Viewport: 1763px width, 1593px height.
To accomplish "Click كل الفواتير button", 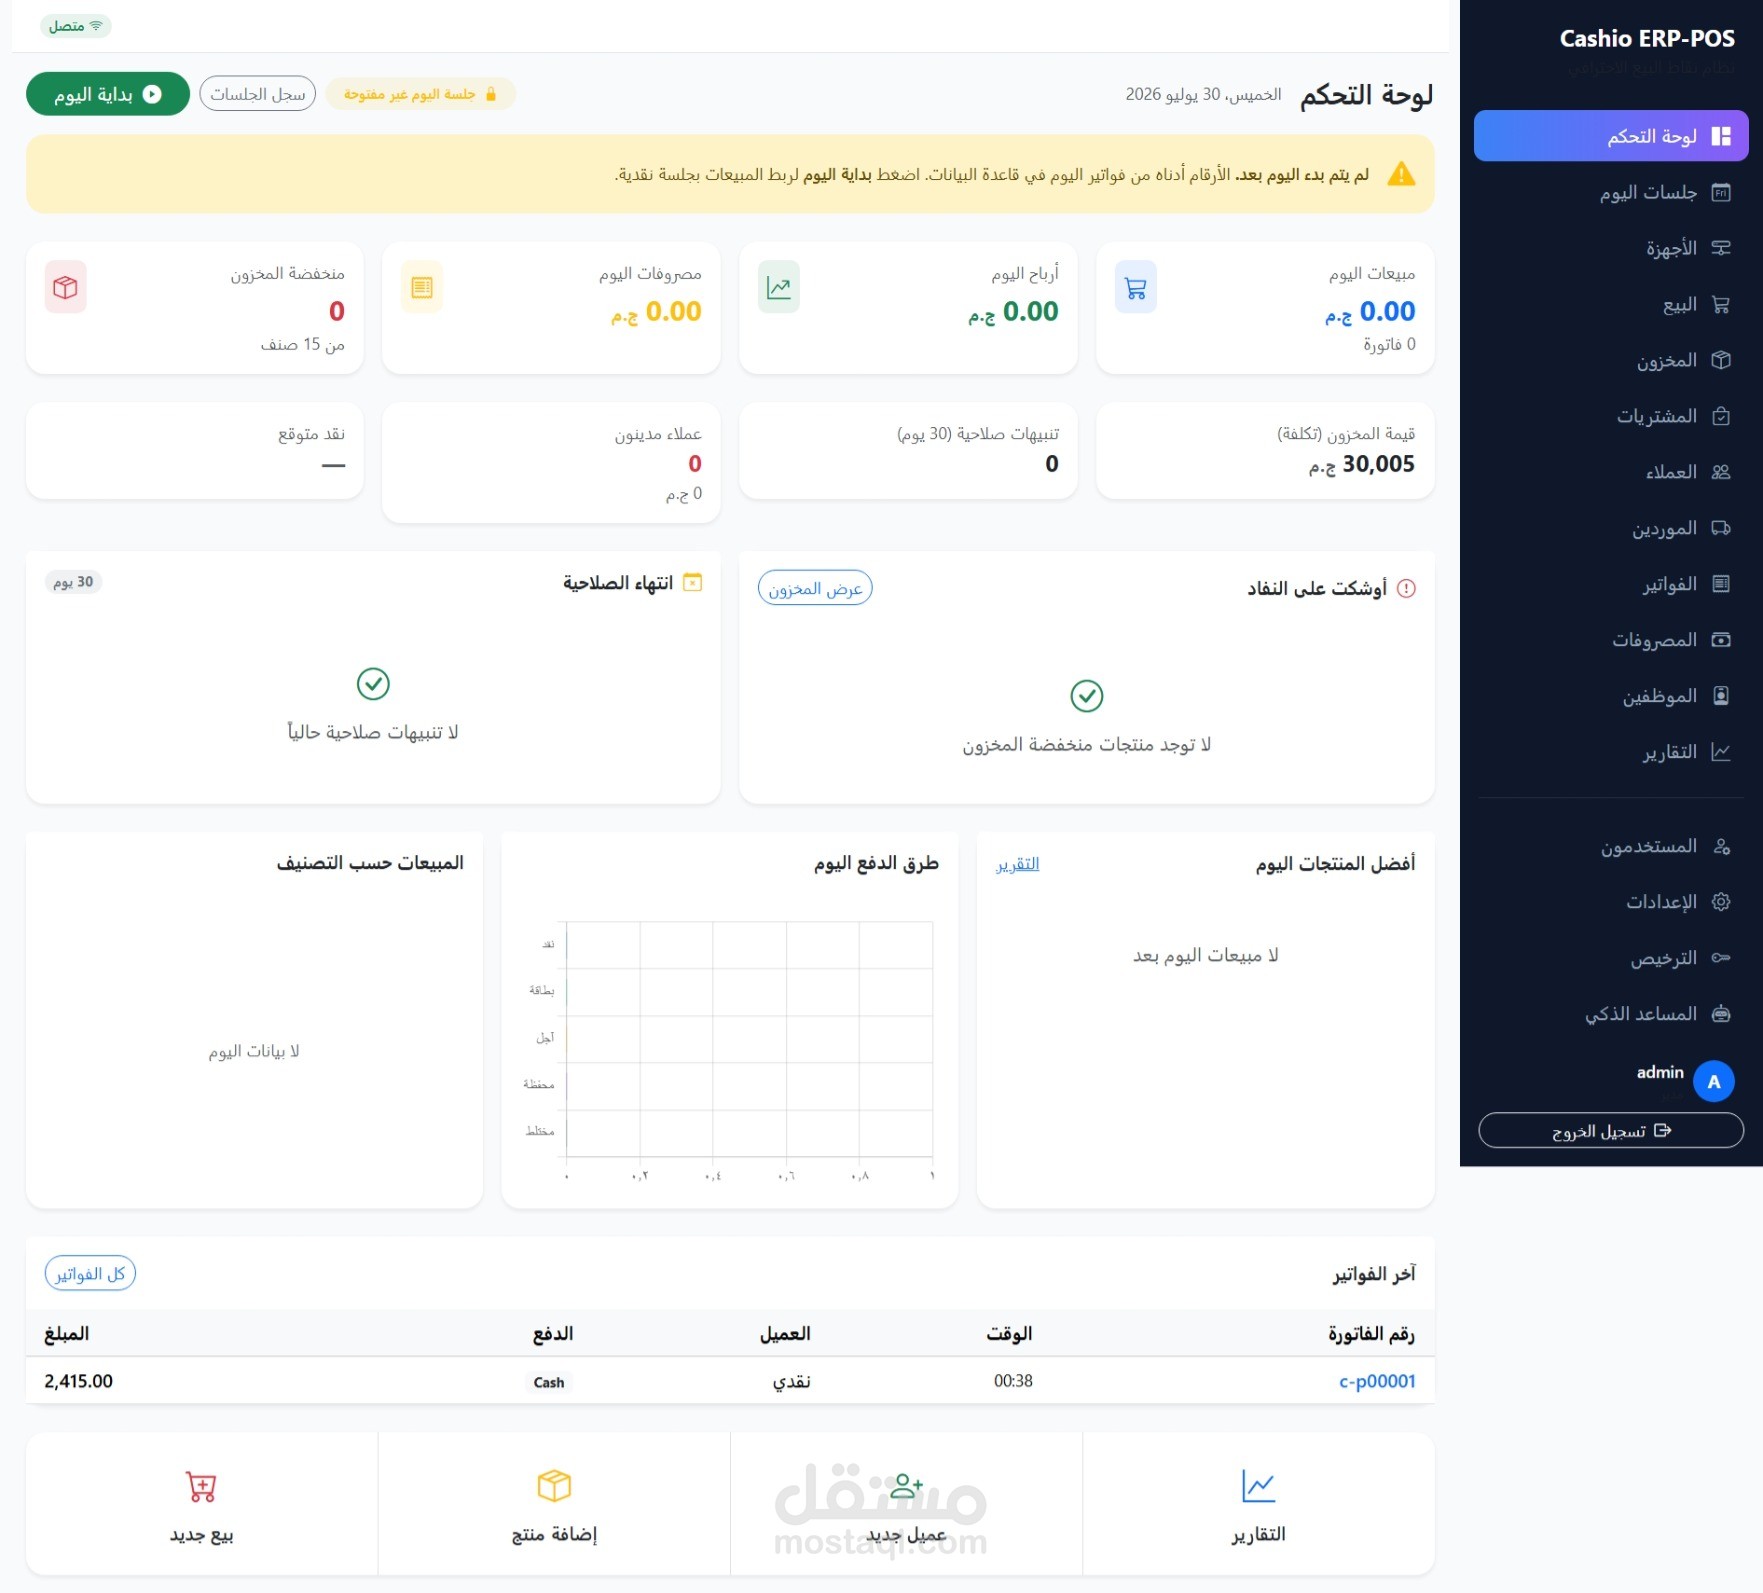I will 90,1274.
